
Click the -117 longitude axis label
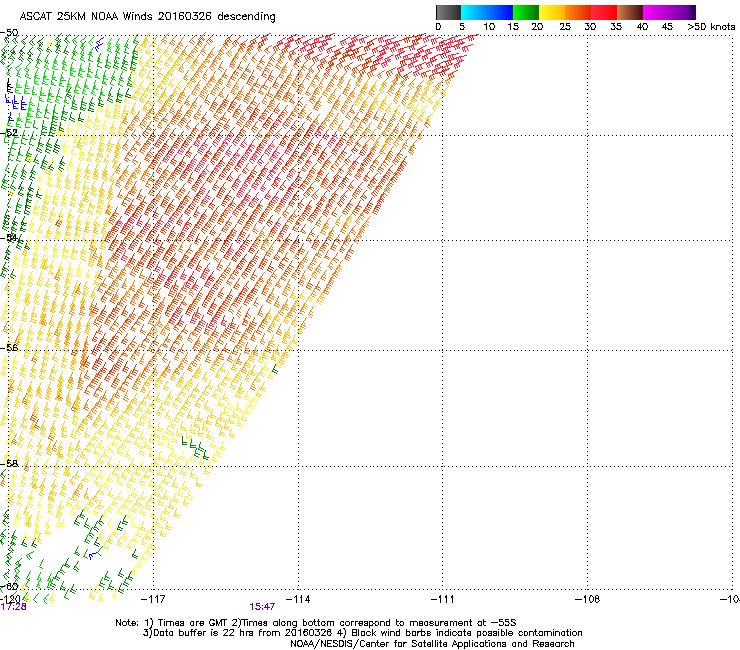pos(153,599)
